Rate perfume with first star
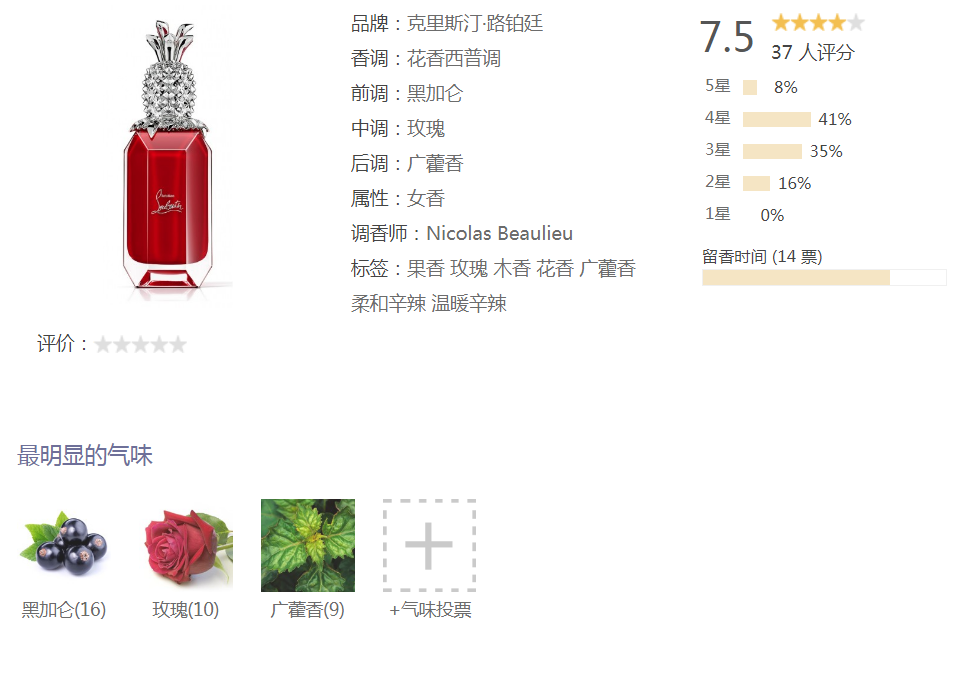Image resolution: width=956 pixels, height=677 pixels. 103,345
